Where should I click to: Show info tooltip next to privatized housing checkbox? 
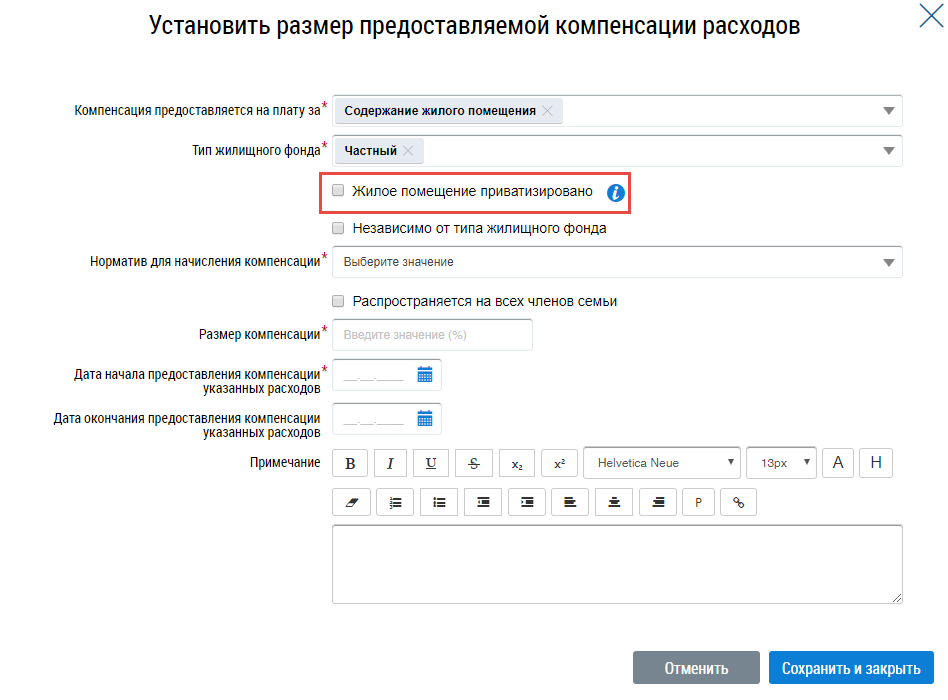tap(616, 192)
